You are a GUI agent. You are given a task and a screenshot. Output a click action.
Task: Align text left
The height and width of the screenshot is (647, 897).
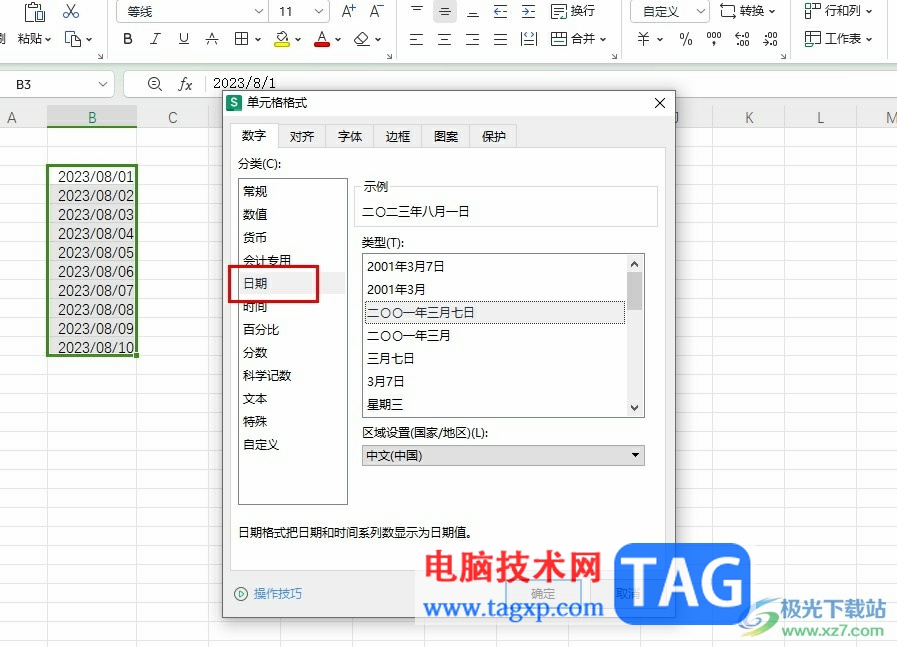(x=416, y=39)
